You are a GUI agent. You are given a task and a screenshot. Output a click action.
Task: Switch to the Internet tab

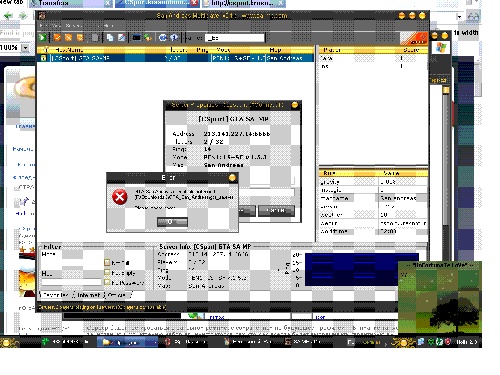[x=89, y=295]
